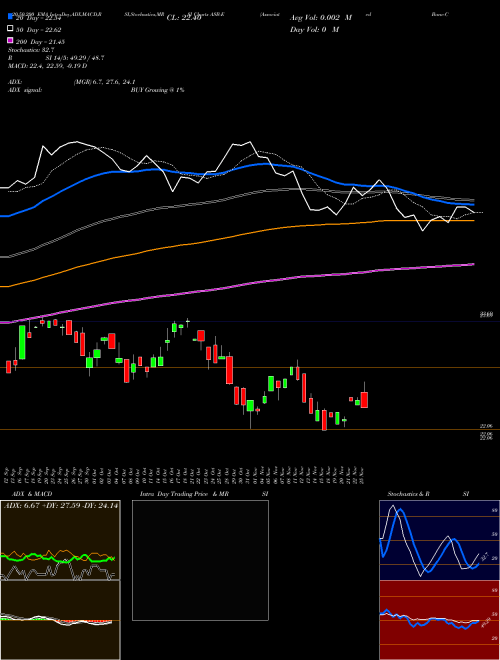Click the blue 20 Day legend square
Image resolution: width=500 pixels, height=660 pixels.
(11, 16)
